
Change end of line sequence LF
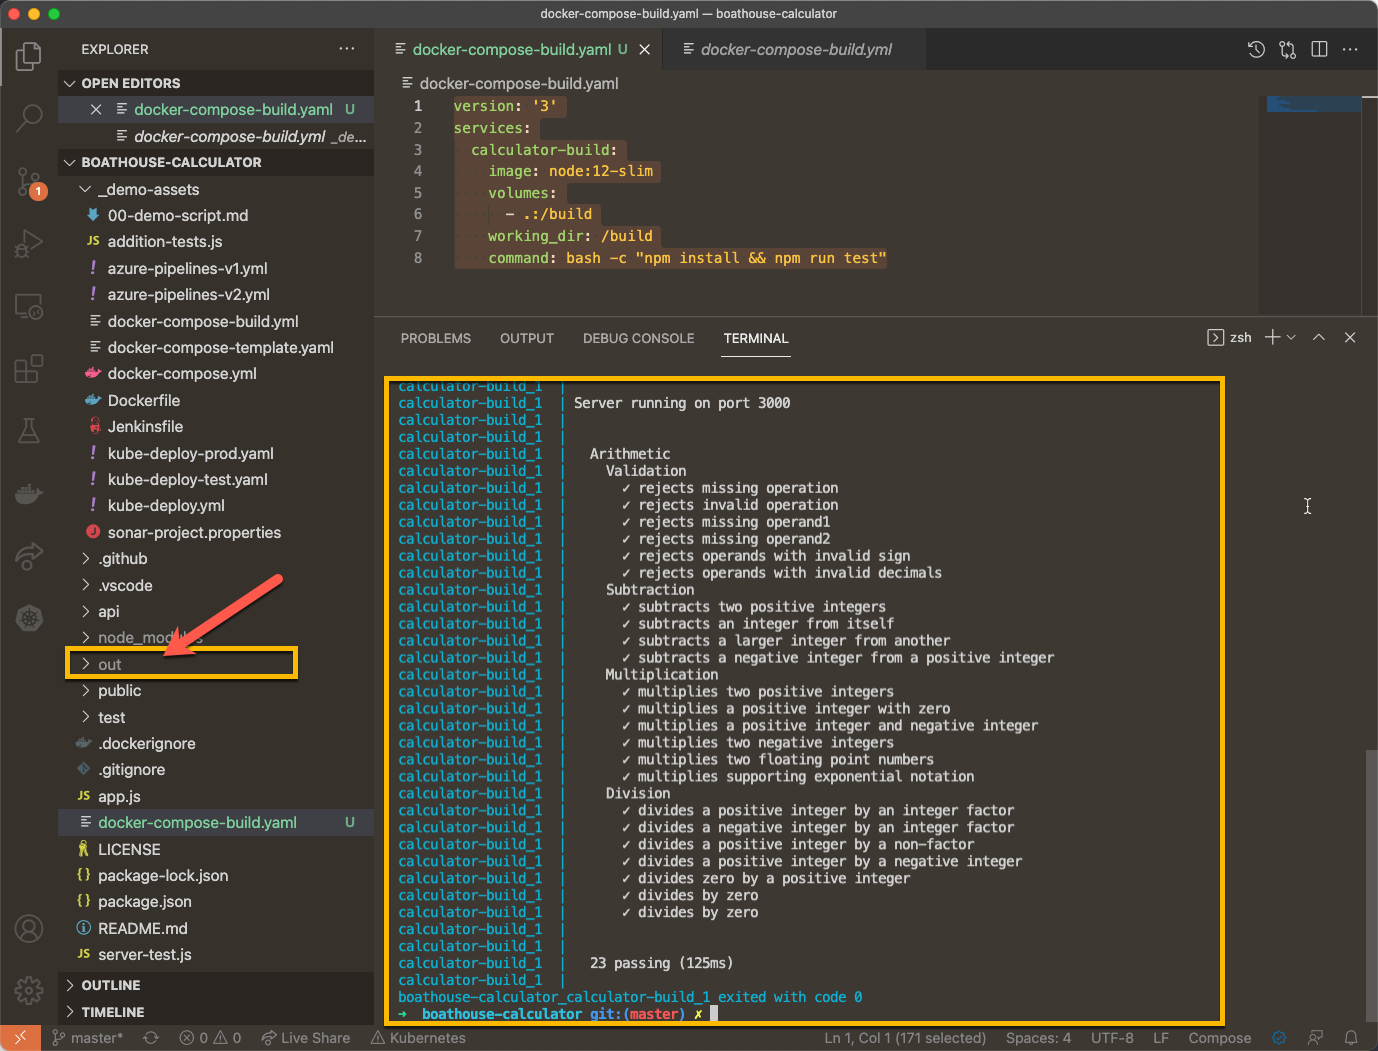click(x=1161, y=1038)
